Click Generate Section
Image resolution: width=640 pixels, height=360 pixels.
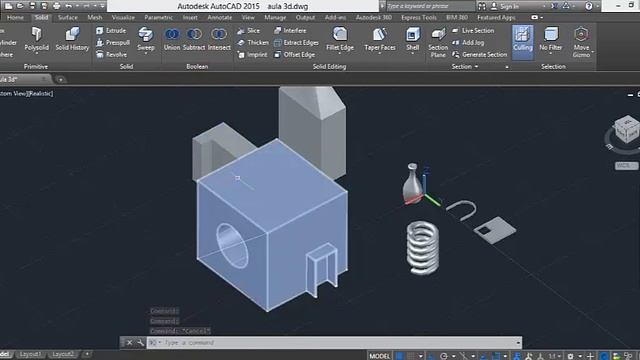(x=480, y=54)
